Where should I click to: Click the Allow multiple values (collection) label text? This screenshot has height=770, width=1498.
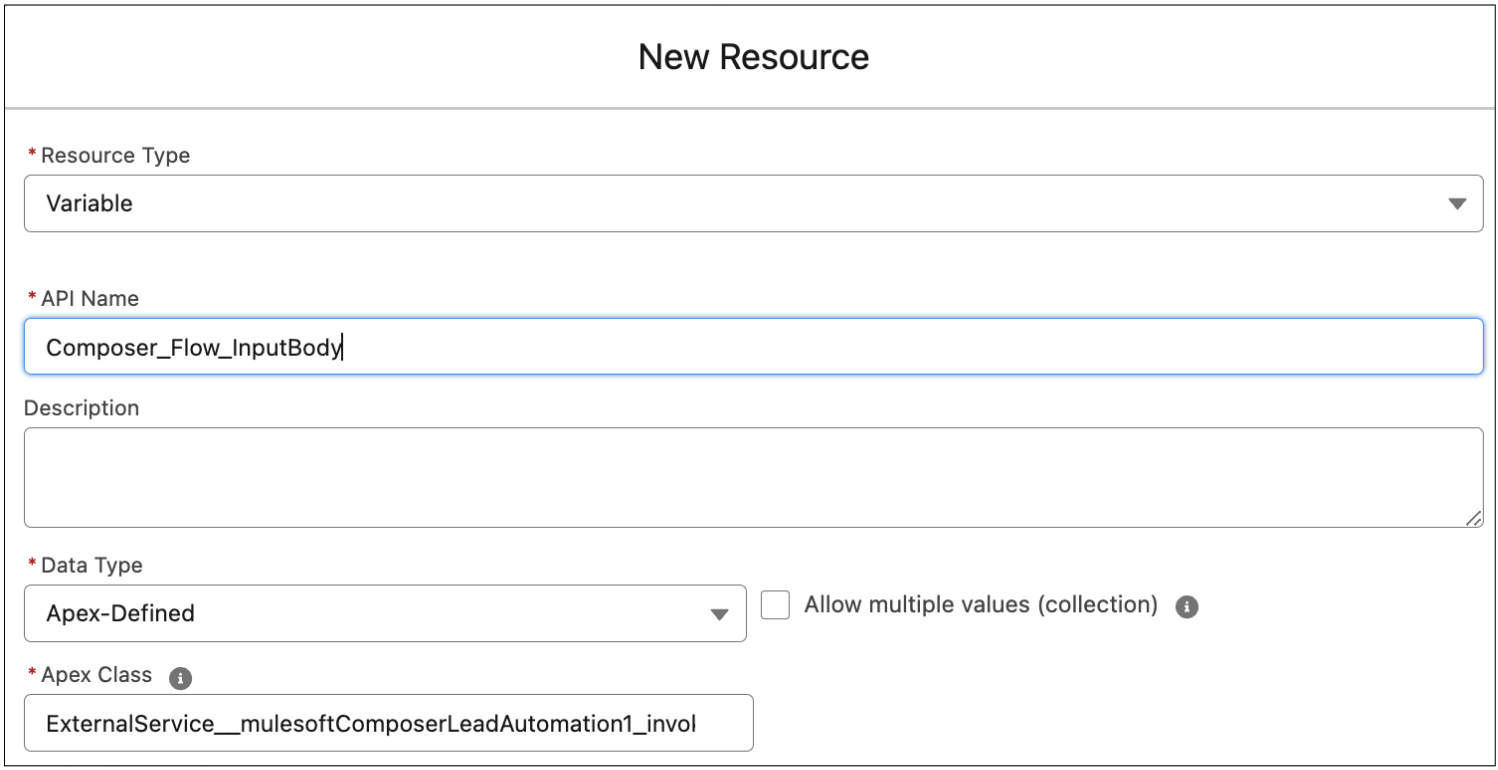pos(981,605)
